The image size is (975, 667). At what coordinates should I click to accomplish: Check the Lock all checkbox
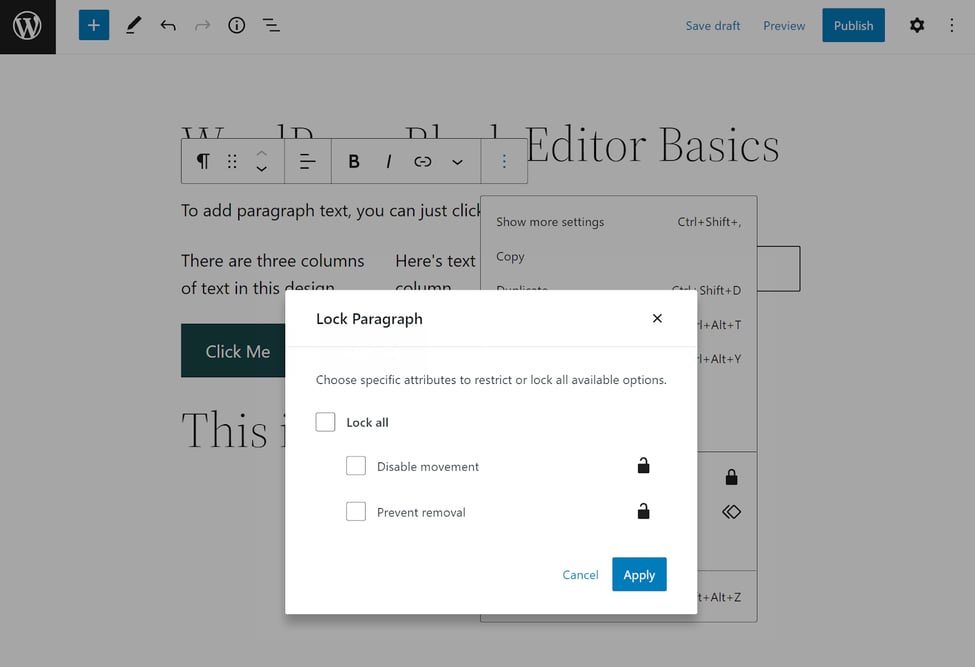325,422
